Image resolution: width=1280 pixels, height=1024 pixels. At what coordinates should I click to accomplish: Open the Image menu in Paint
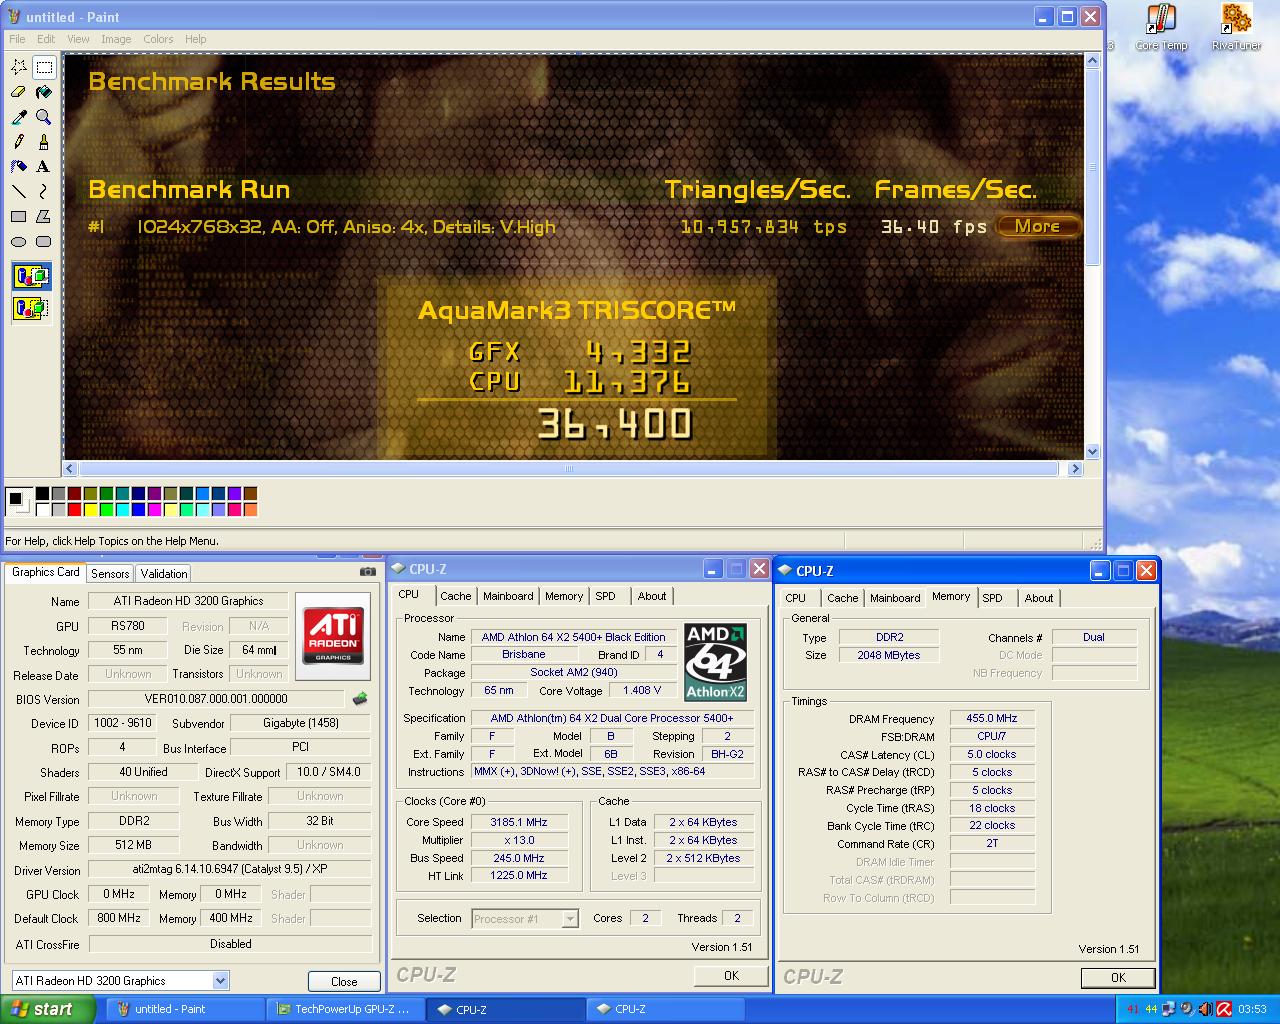[116, 39]
